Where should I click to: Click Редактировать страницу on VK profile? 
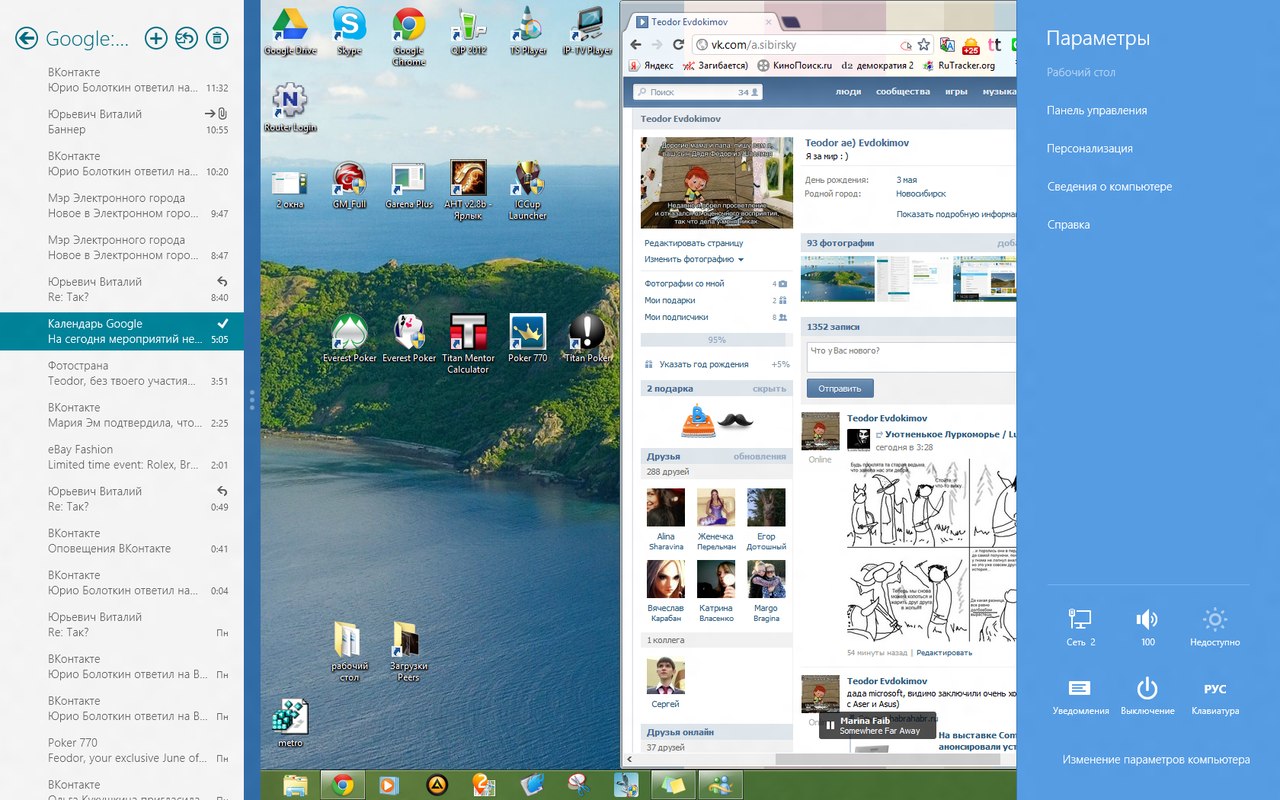pyautogui.click(x=694, y=243)
